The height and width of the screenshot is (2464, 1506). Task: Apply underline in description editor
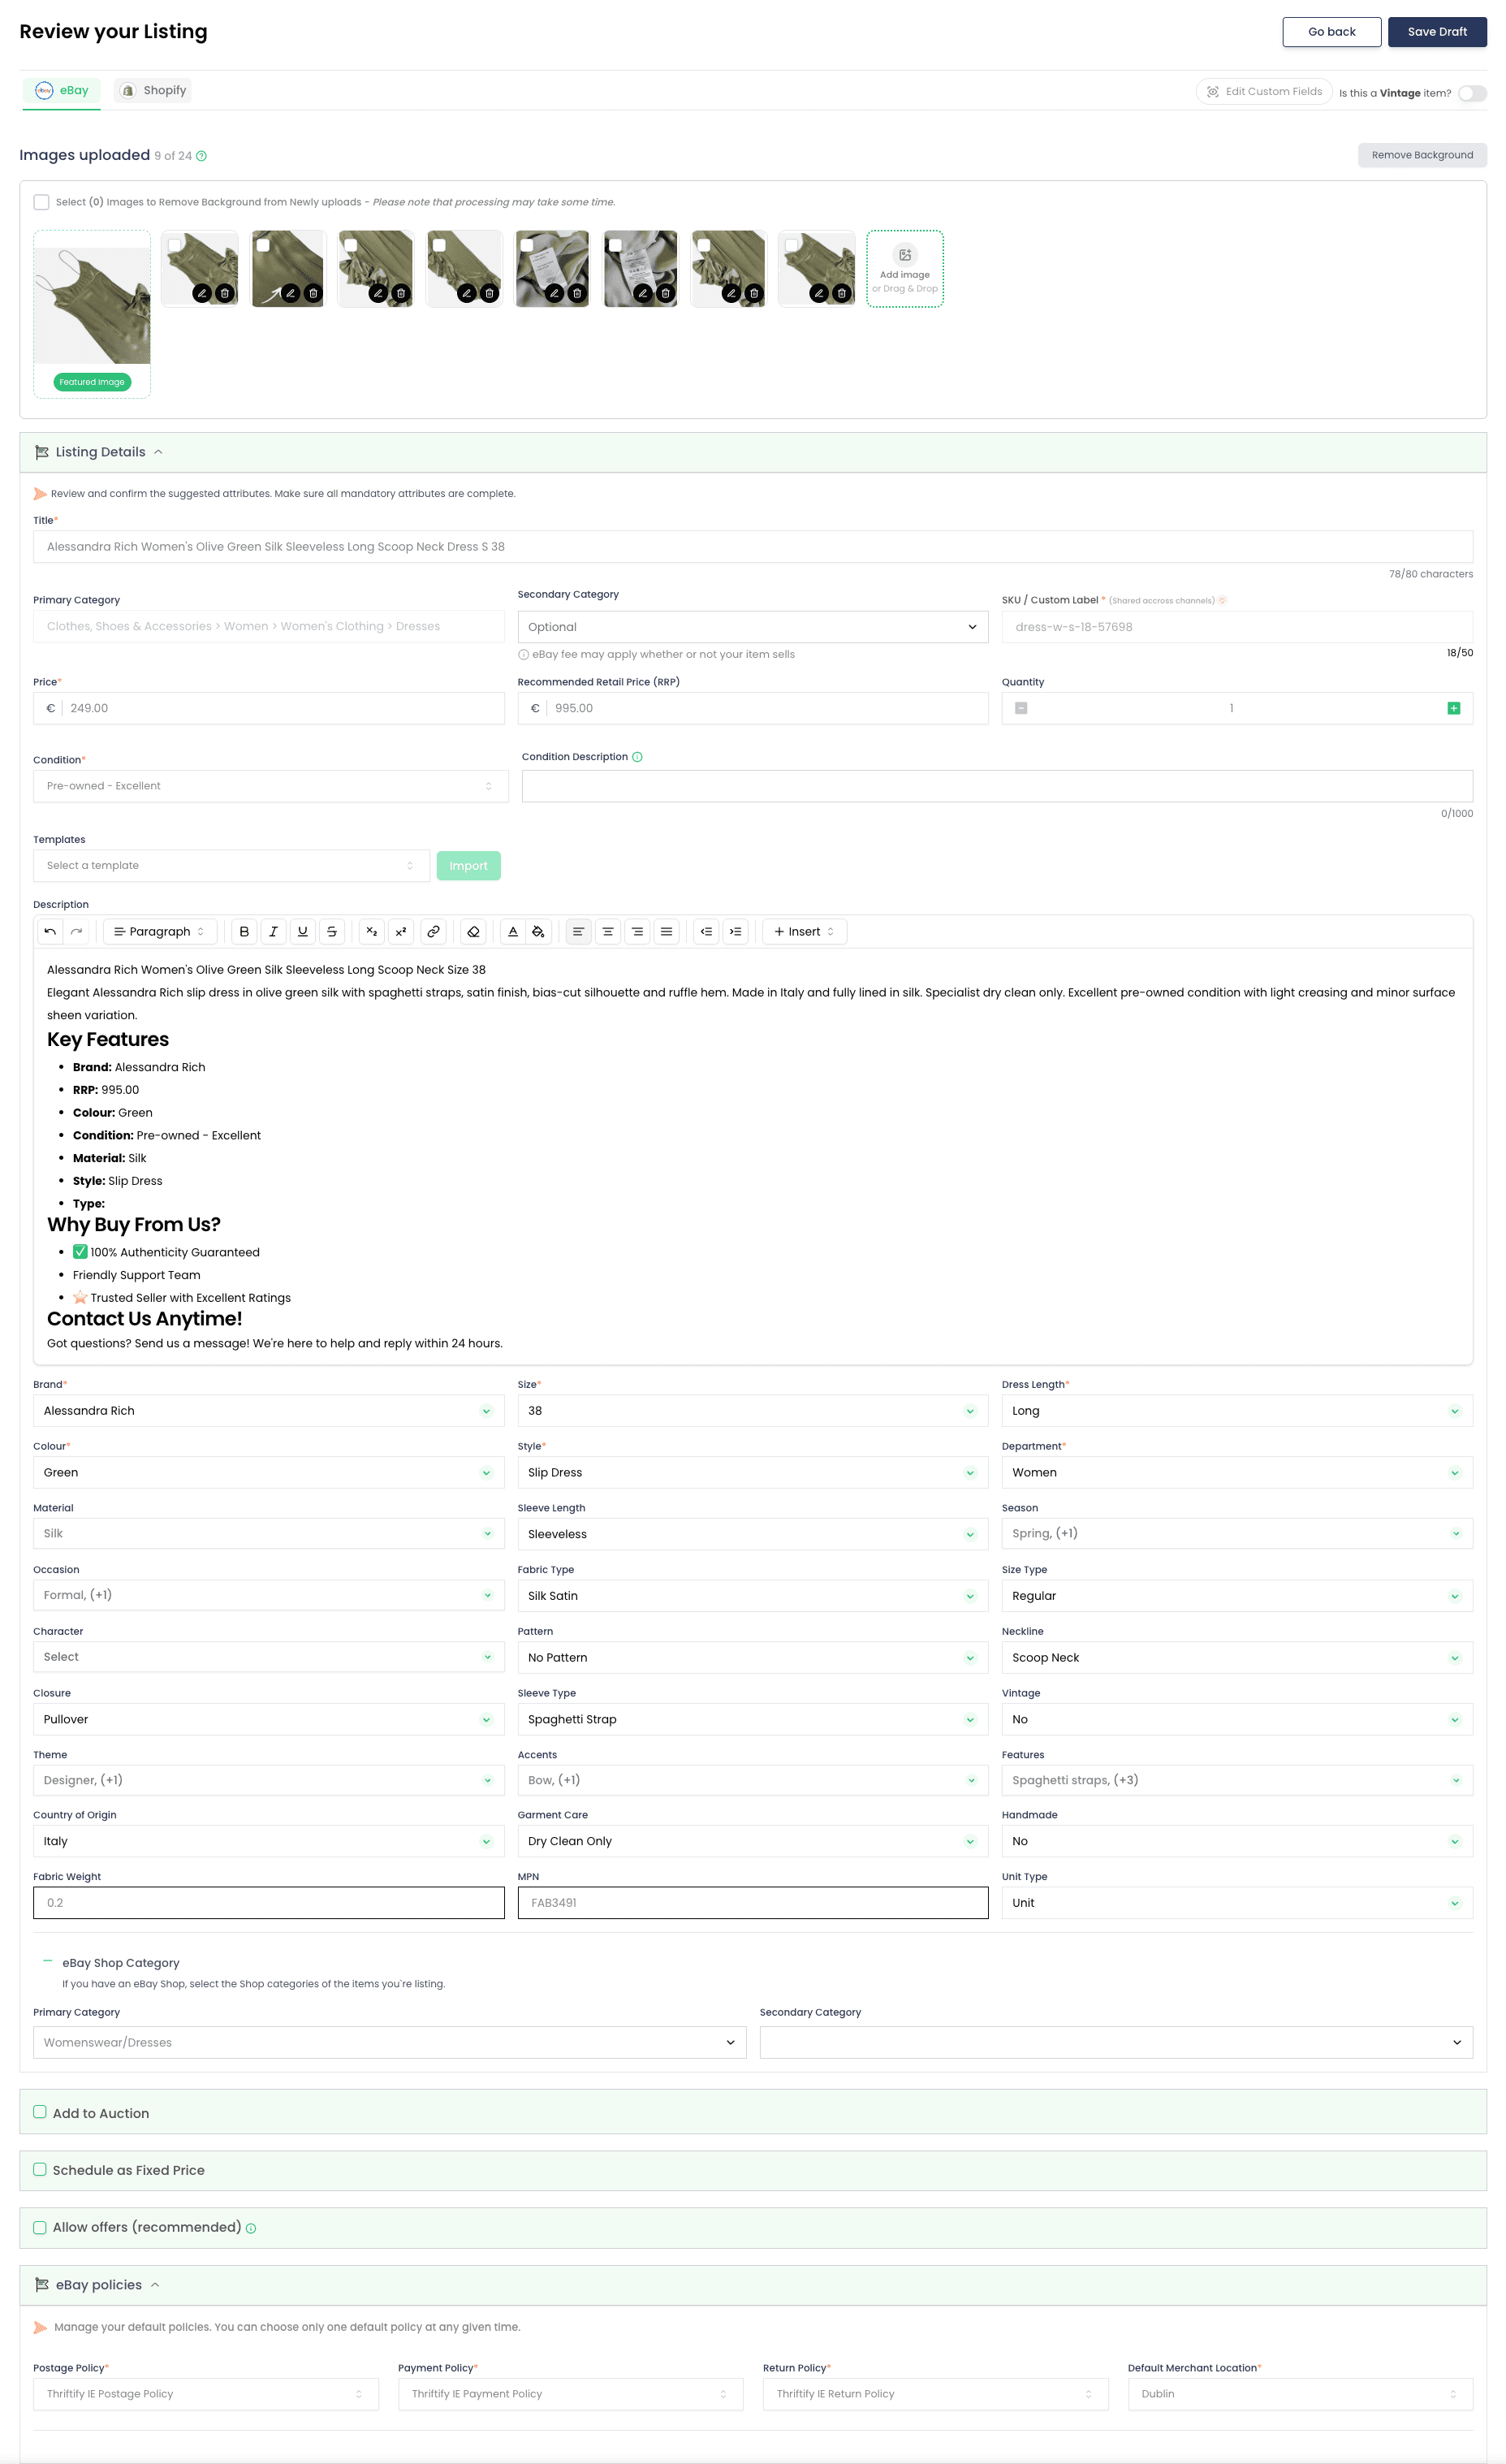click(303, 931)
